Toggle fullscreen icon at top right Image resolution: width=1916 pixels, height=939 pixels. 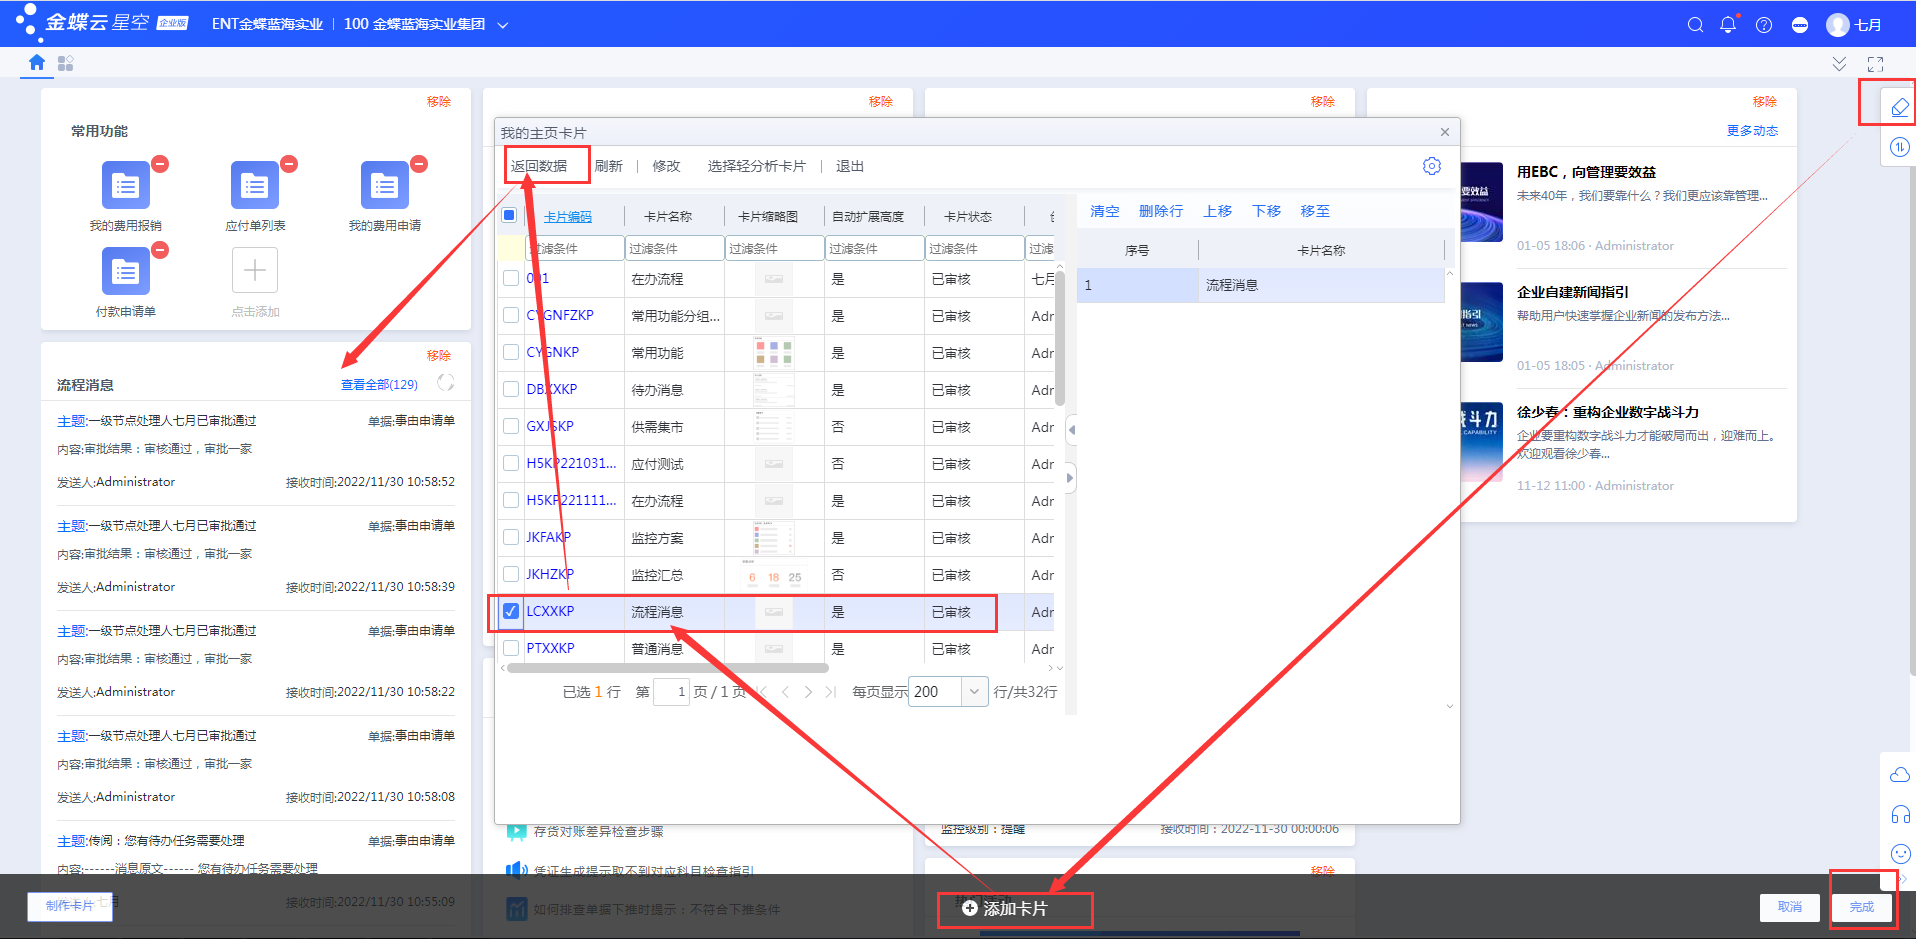click(1875, 64)
